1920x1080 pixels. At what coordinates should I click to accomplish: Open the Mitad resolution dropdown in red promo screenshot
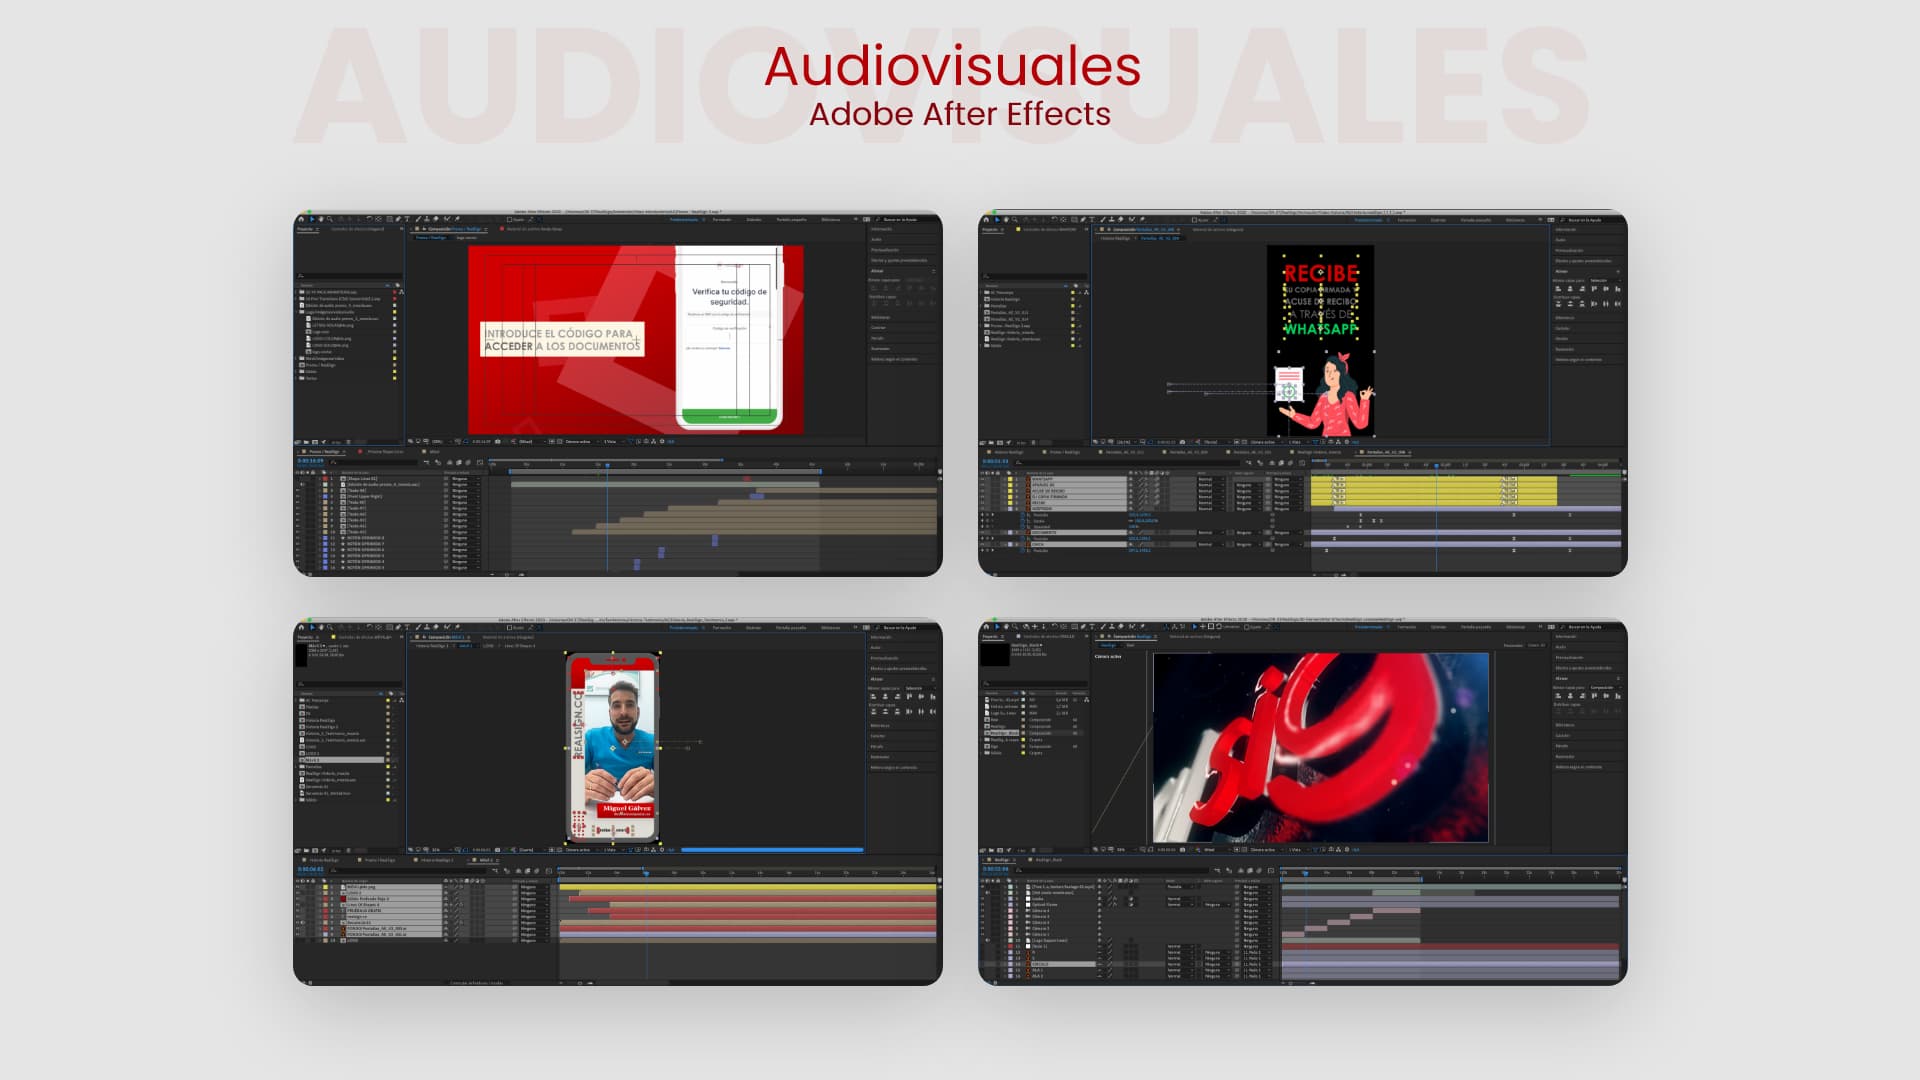click(x=530, y=441)
